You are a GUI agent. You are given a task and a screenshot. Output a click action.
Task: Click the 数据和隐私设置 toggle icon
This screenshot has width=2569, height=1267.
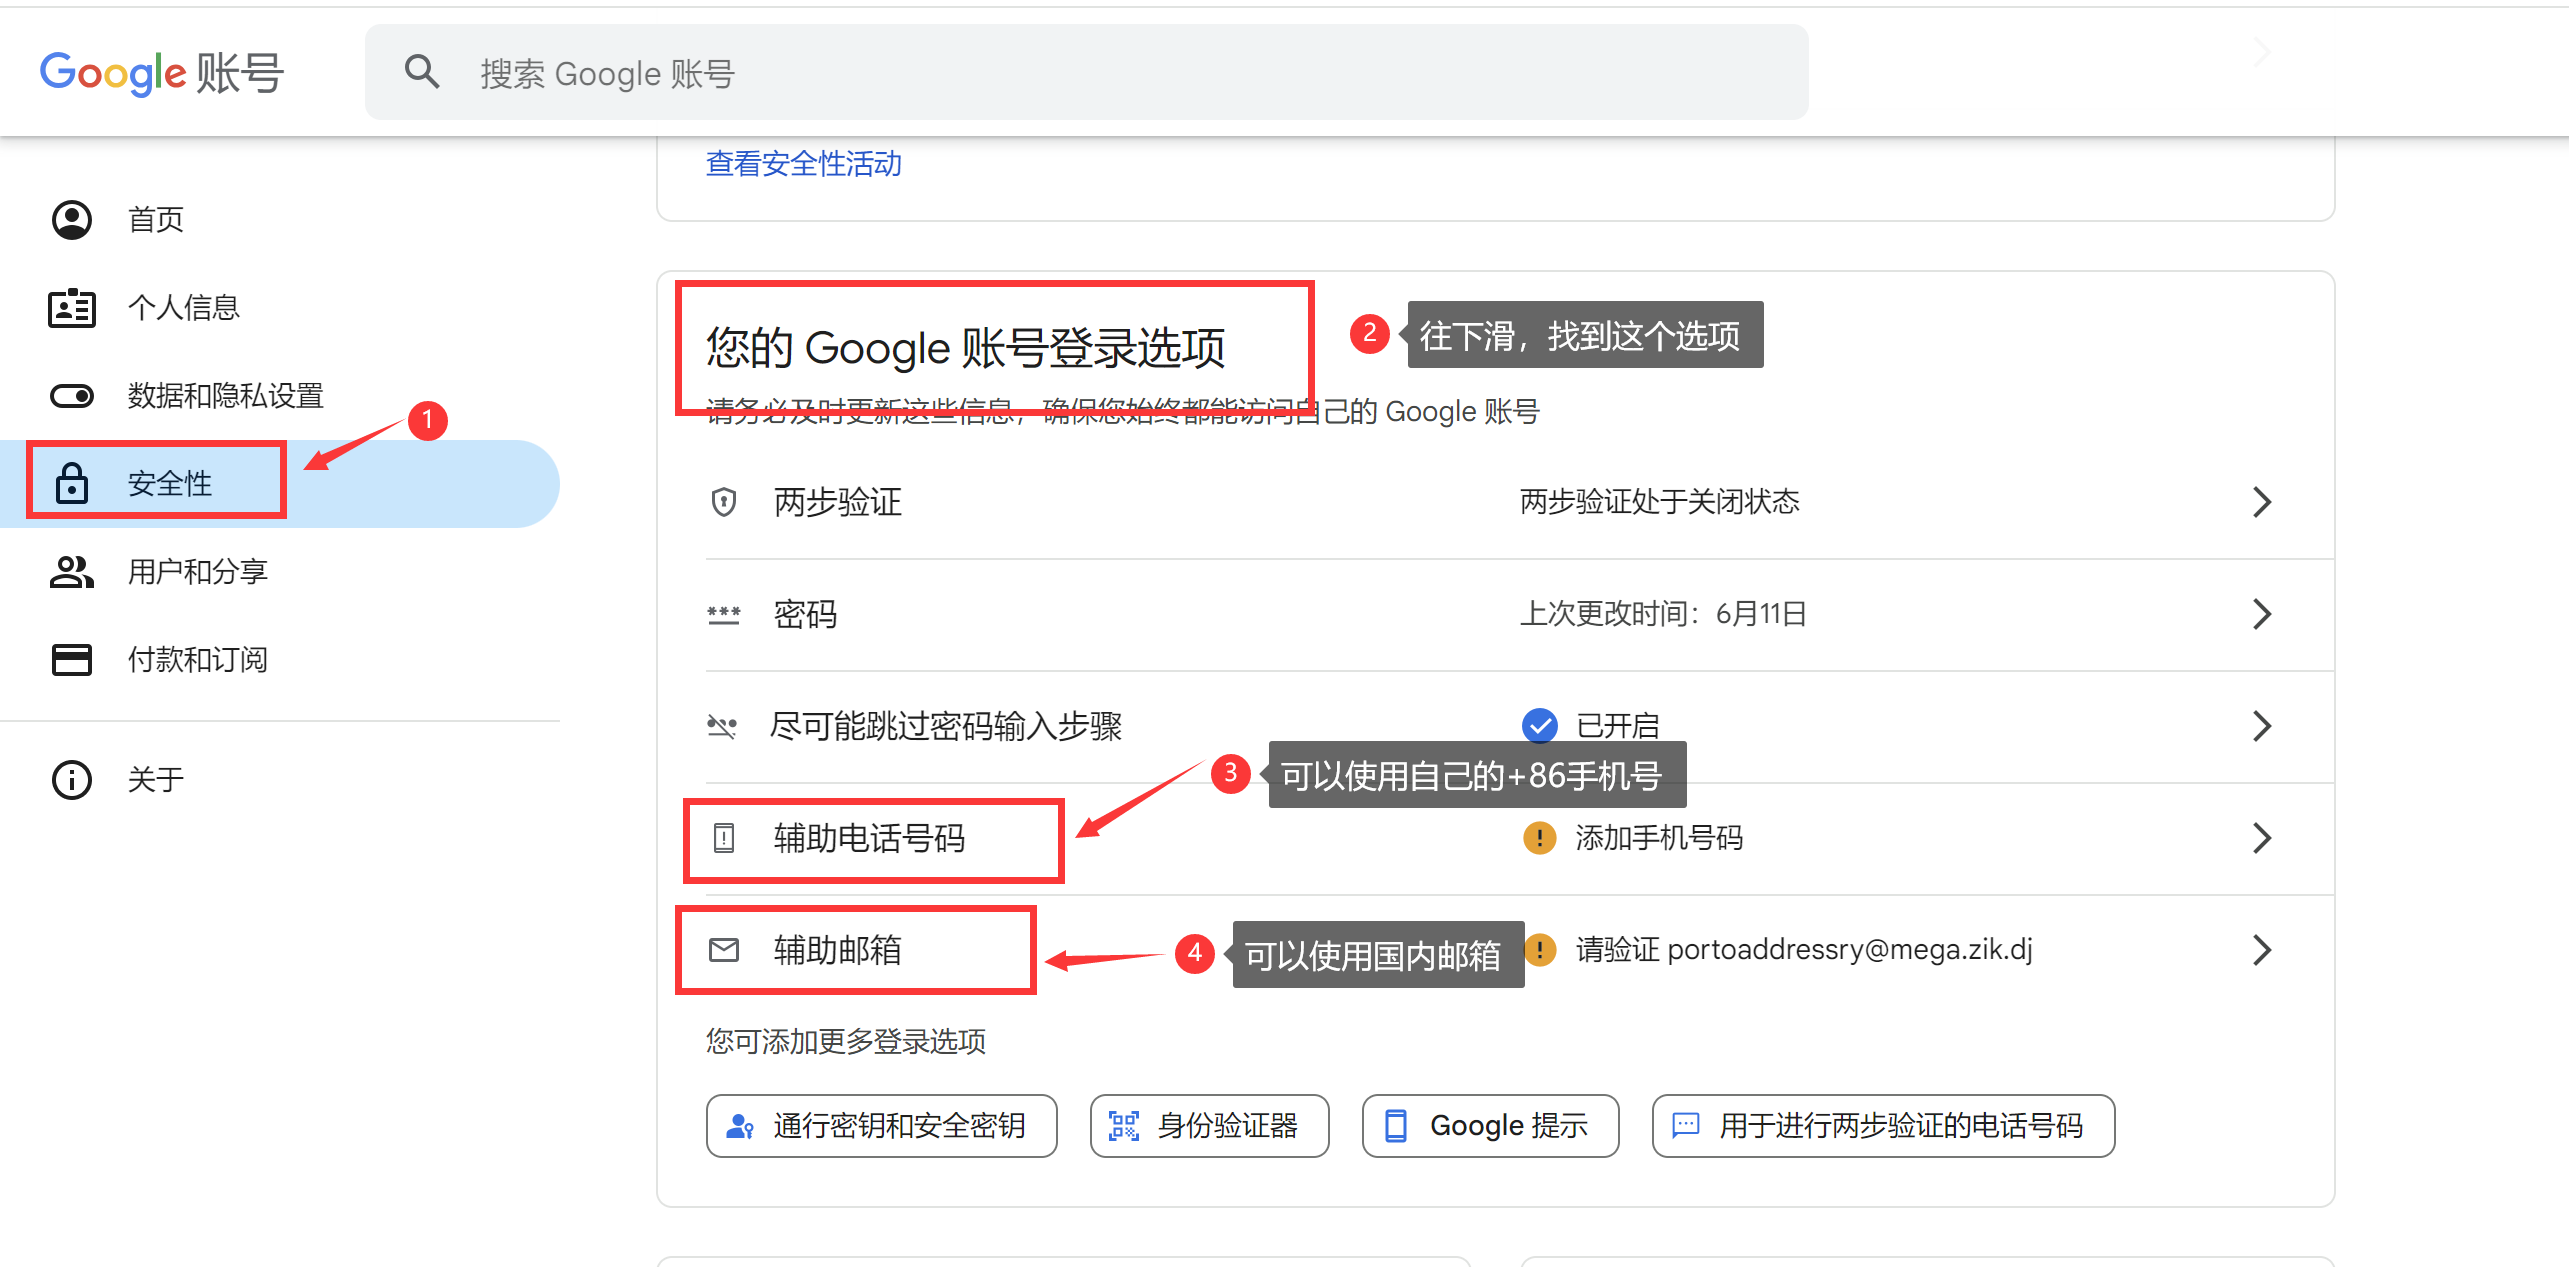point(72,396)
